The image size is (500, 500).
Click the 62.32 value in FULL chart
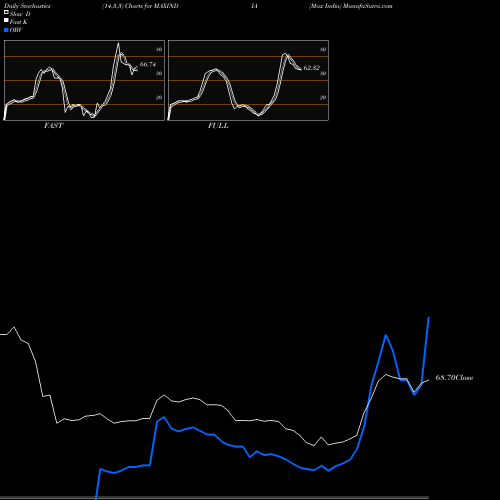[x=312, y=68]
